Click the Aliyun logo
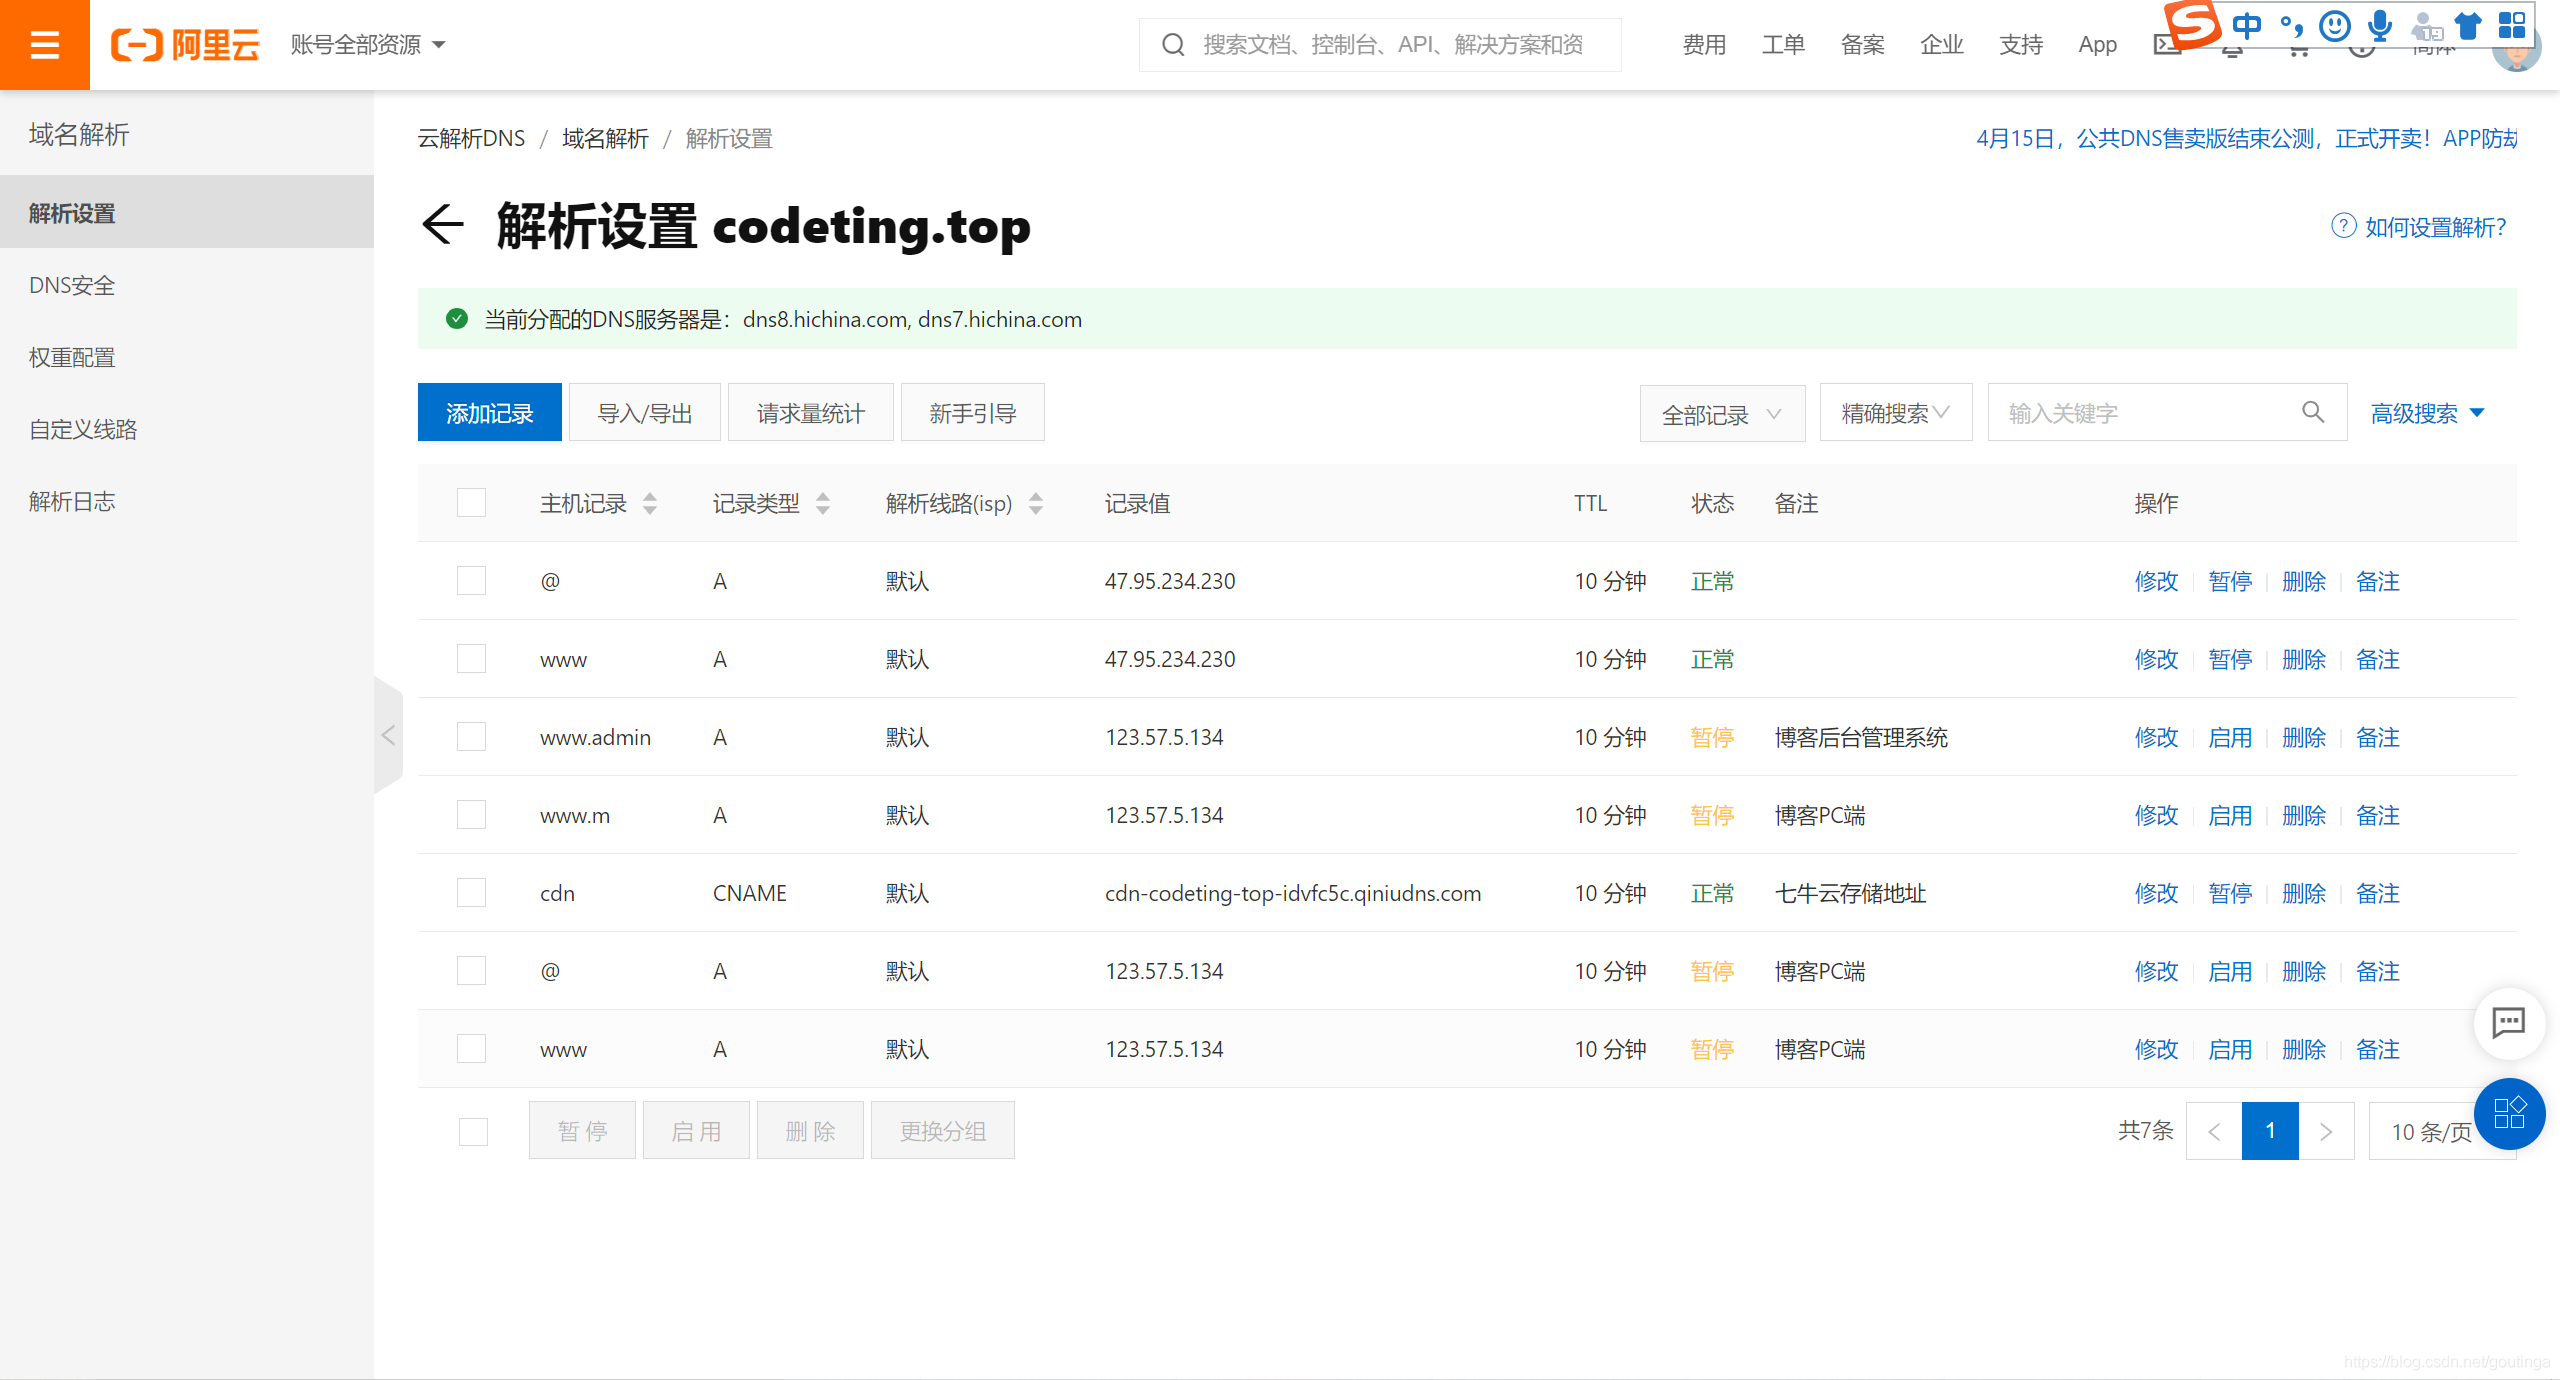The height and width of the screenshot is (1380, 2560). pyautogui.click(x=185, y=45)
